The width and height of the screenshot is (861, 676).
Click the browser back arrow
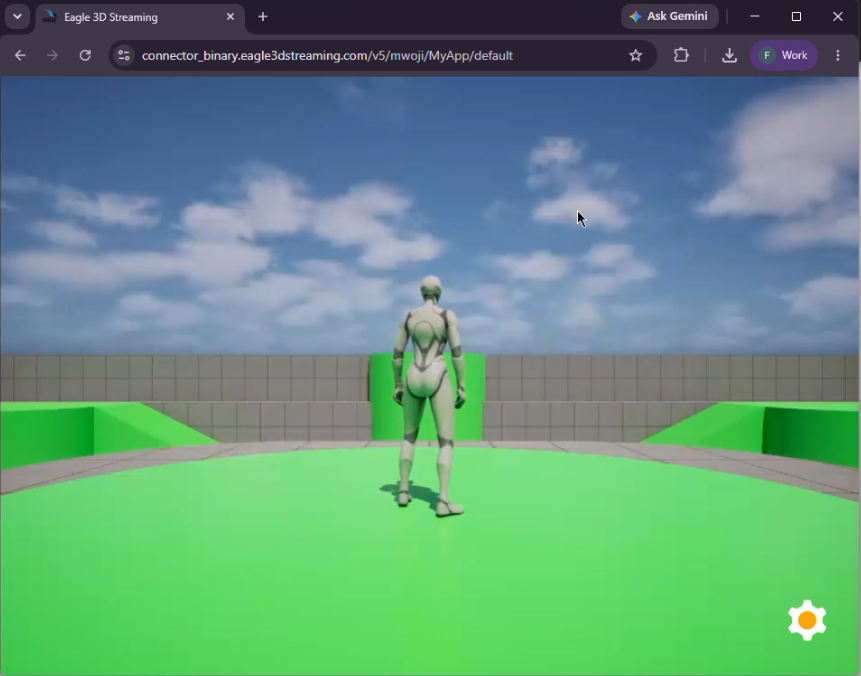pyautogui.click(x=20, y=55)
